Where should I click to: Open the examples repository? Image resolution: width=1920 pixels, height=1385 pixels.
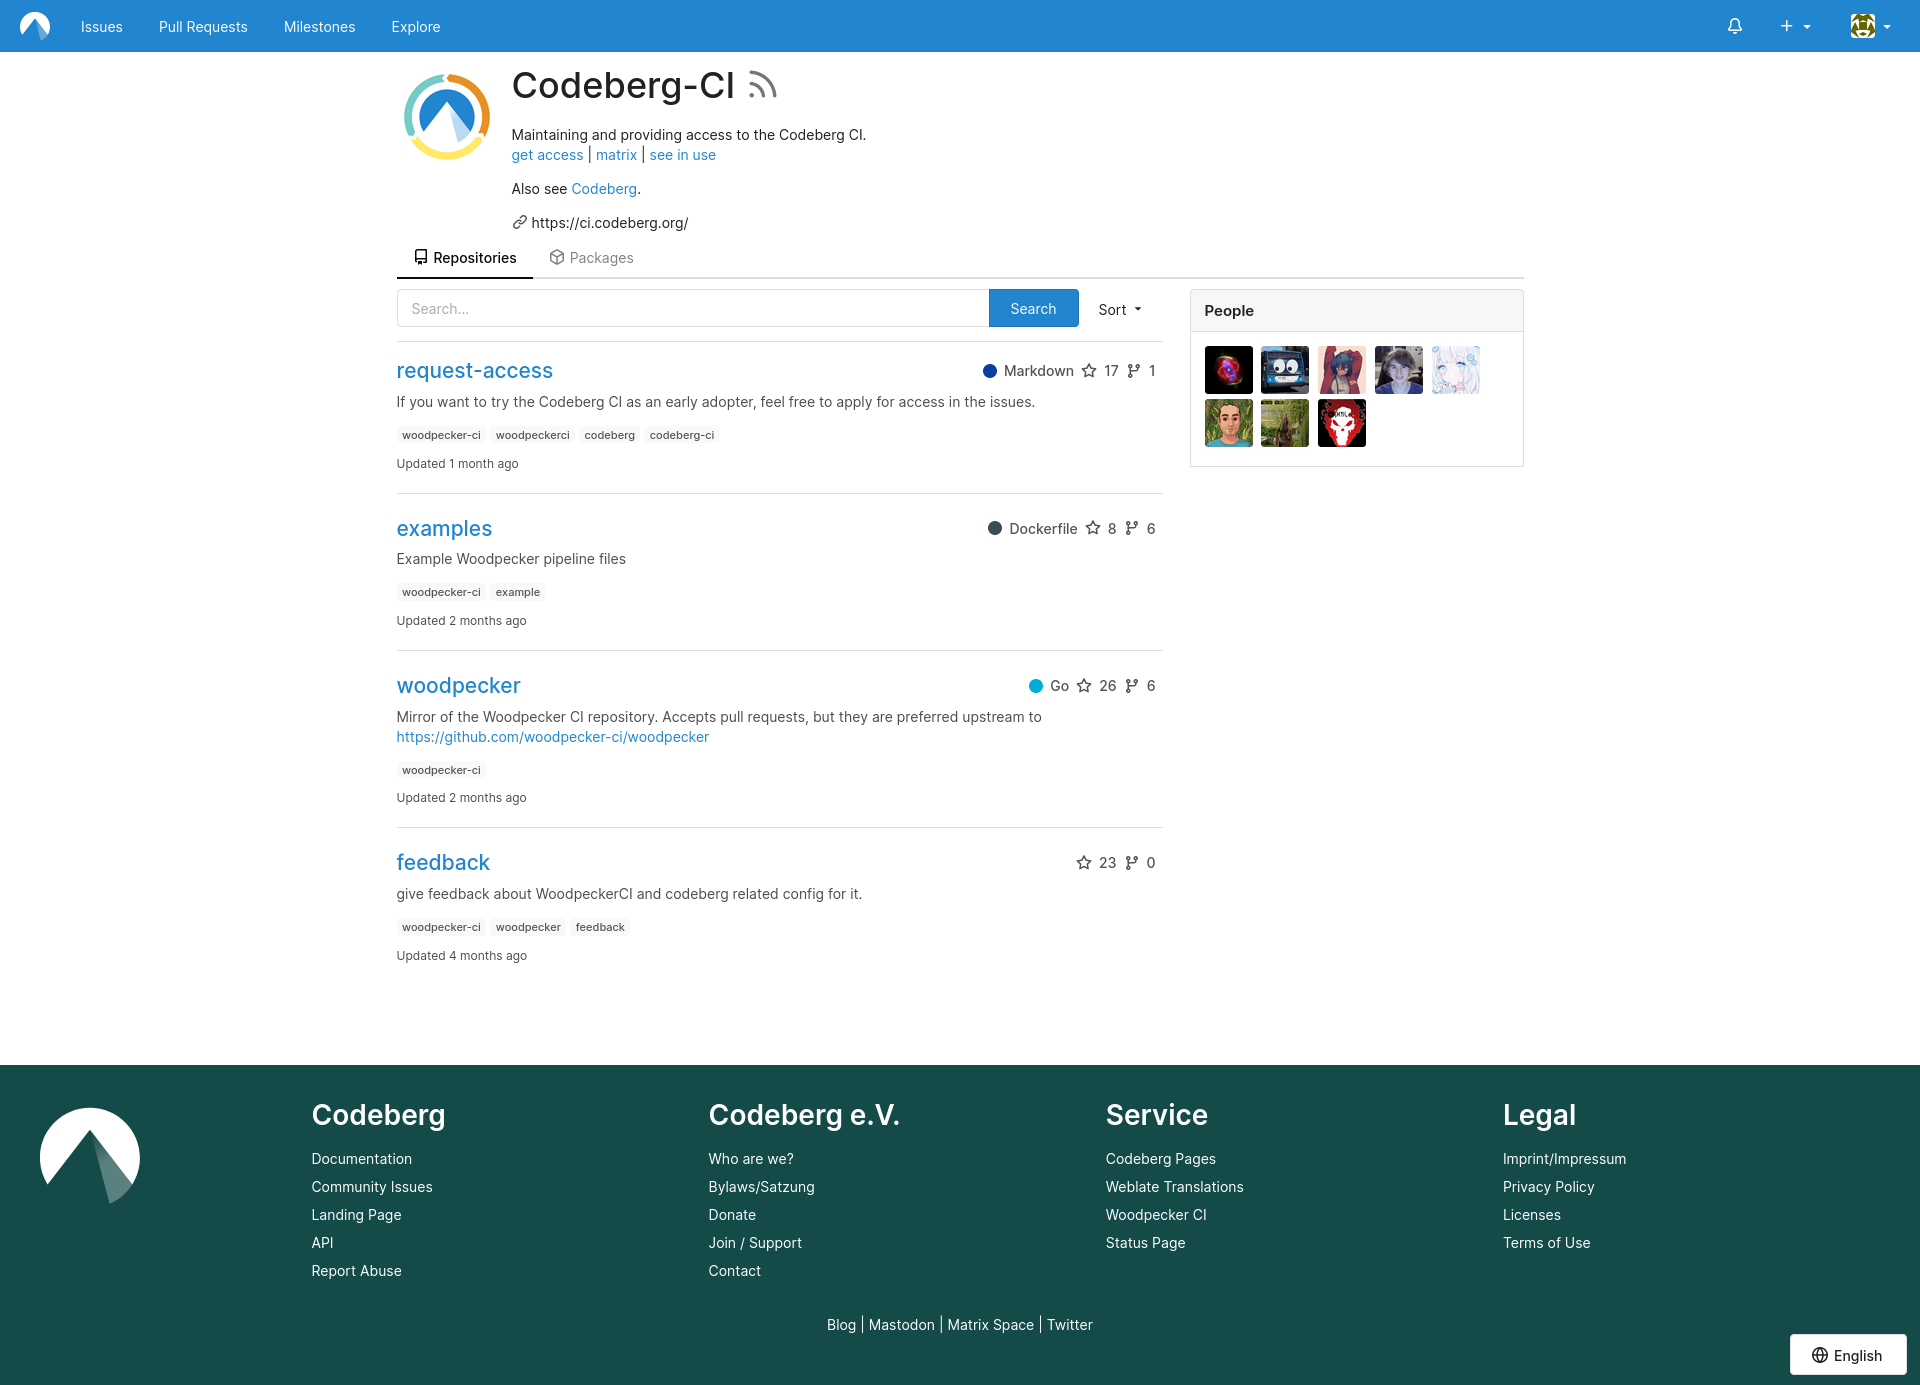point(444,529)
